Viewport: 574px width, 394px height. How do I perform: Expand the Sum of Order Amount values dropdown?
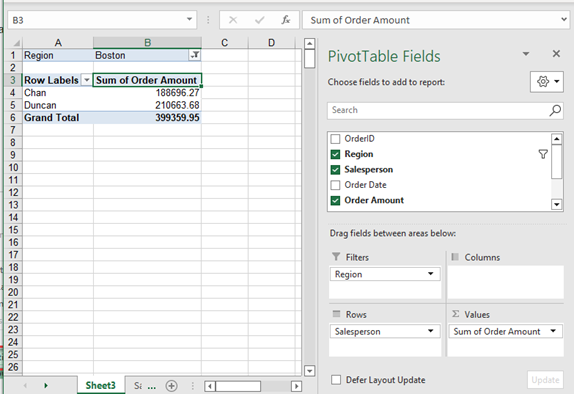(x=553, y=331)
